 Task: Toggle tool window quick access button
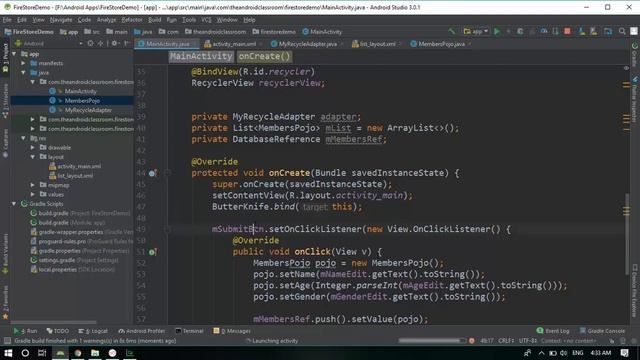tap(7, 341)
